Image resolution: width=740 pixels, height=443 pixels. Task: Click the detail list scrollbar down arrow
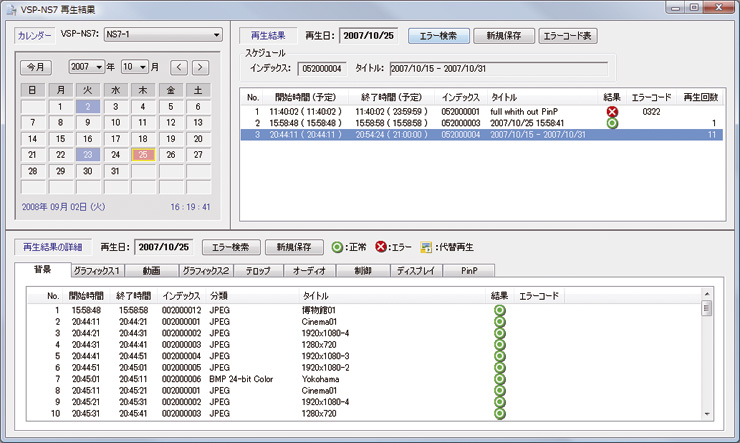click(x=708, y=411)
